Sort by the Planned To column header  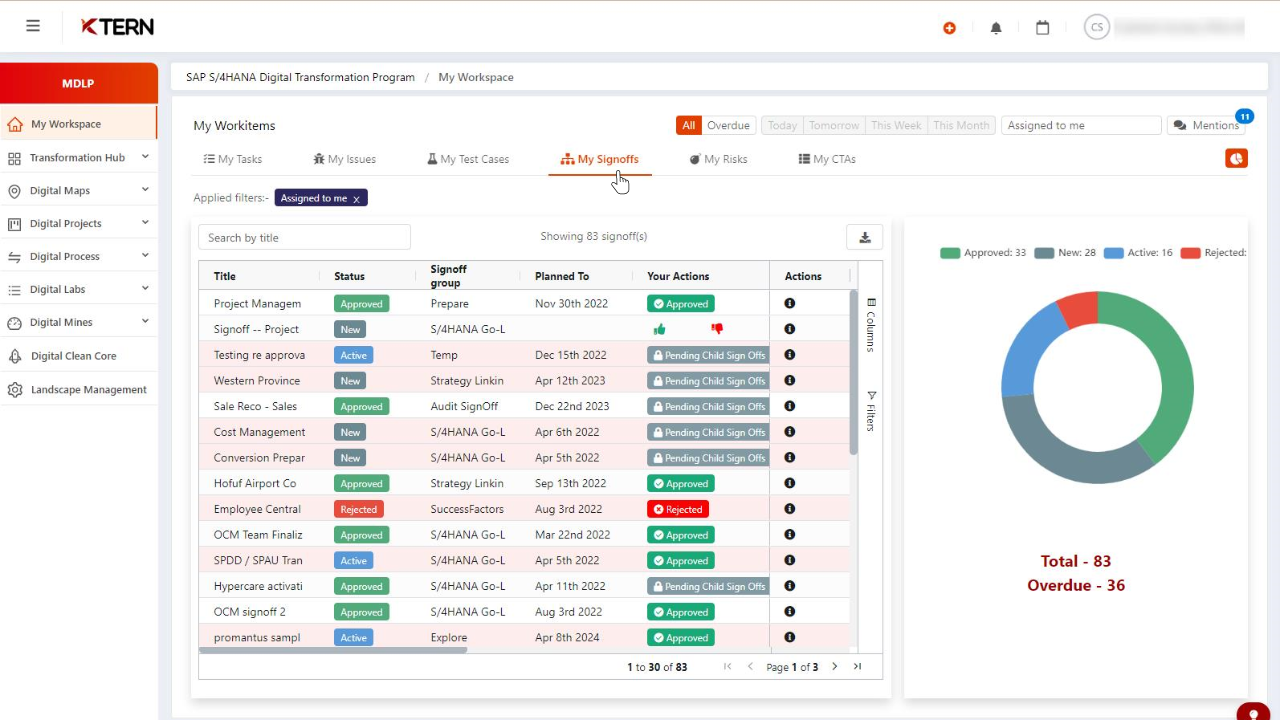(562, 276)
